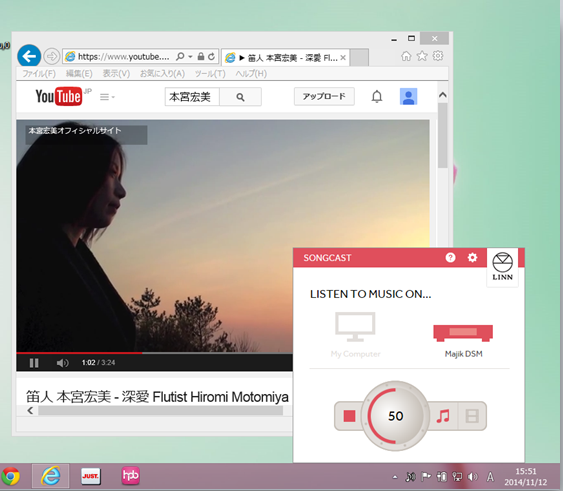Expand the YouTube guide menu dropdown
The image size is (563, 491).
click(107, 97)
